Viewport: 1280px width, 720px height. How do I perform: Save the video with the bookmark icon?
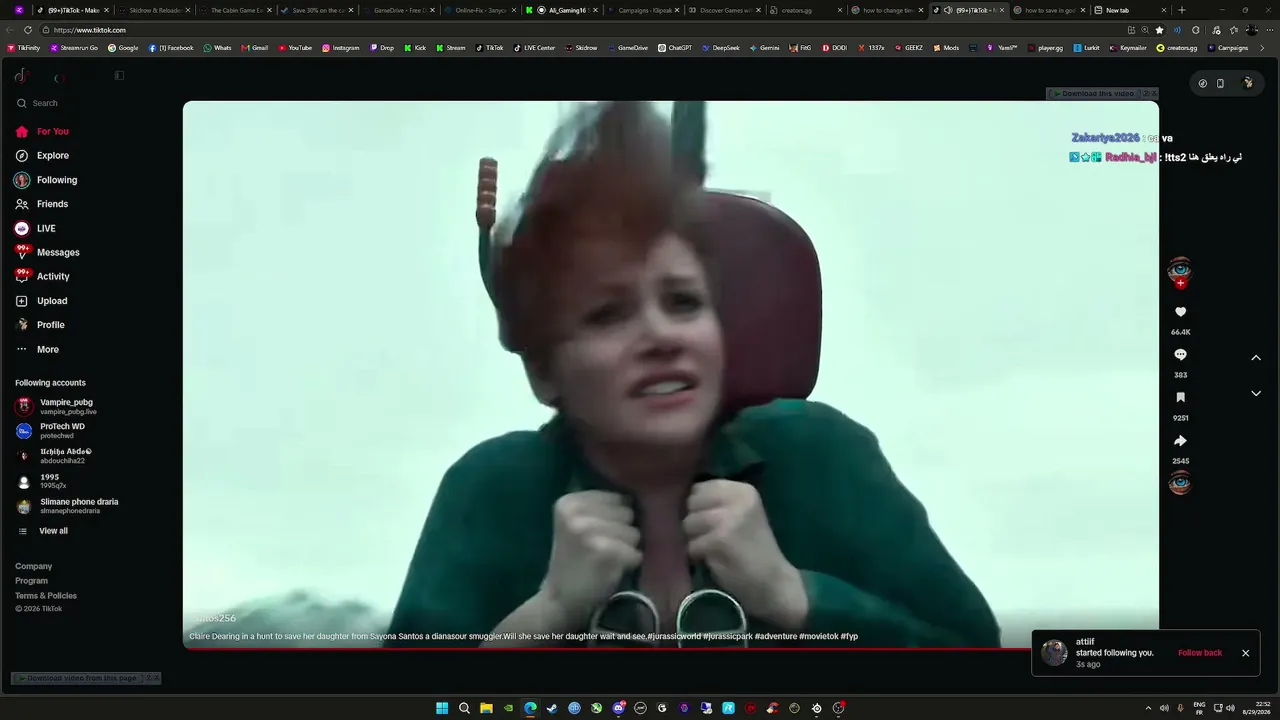[x=1180, y=398]
